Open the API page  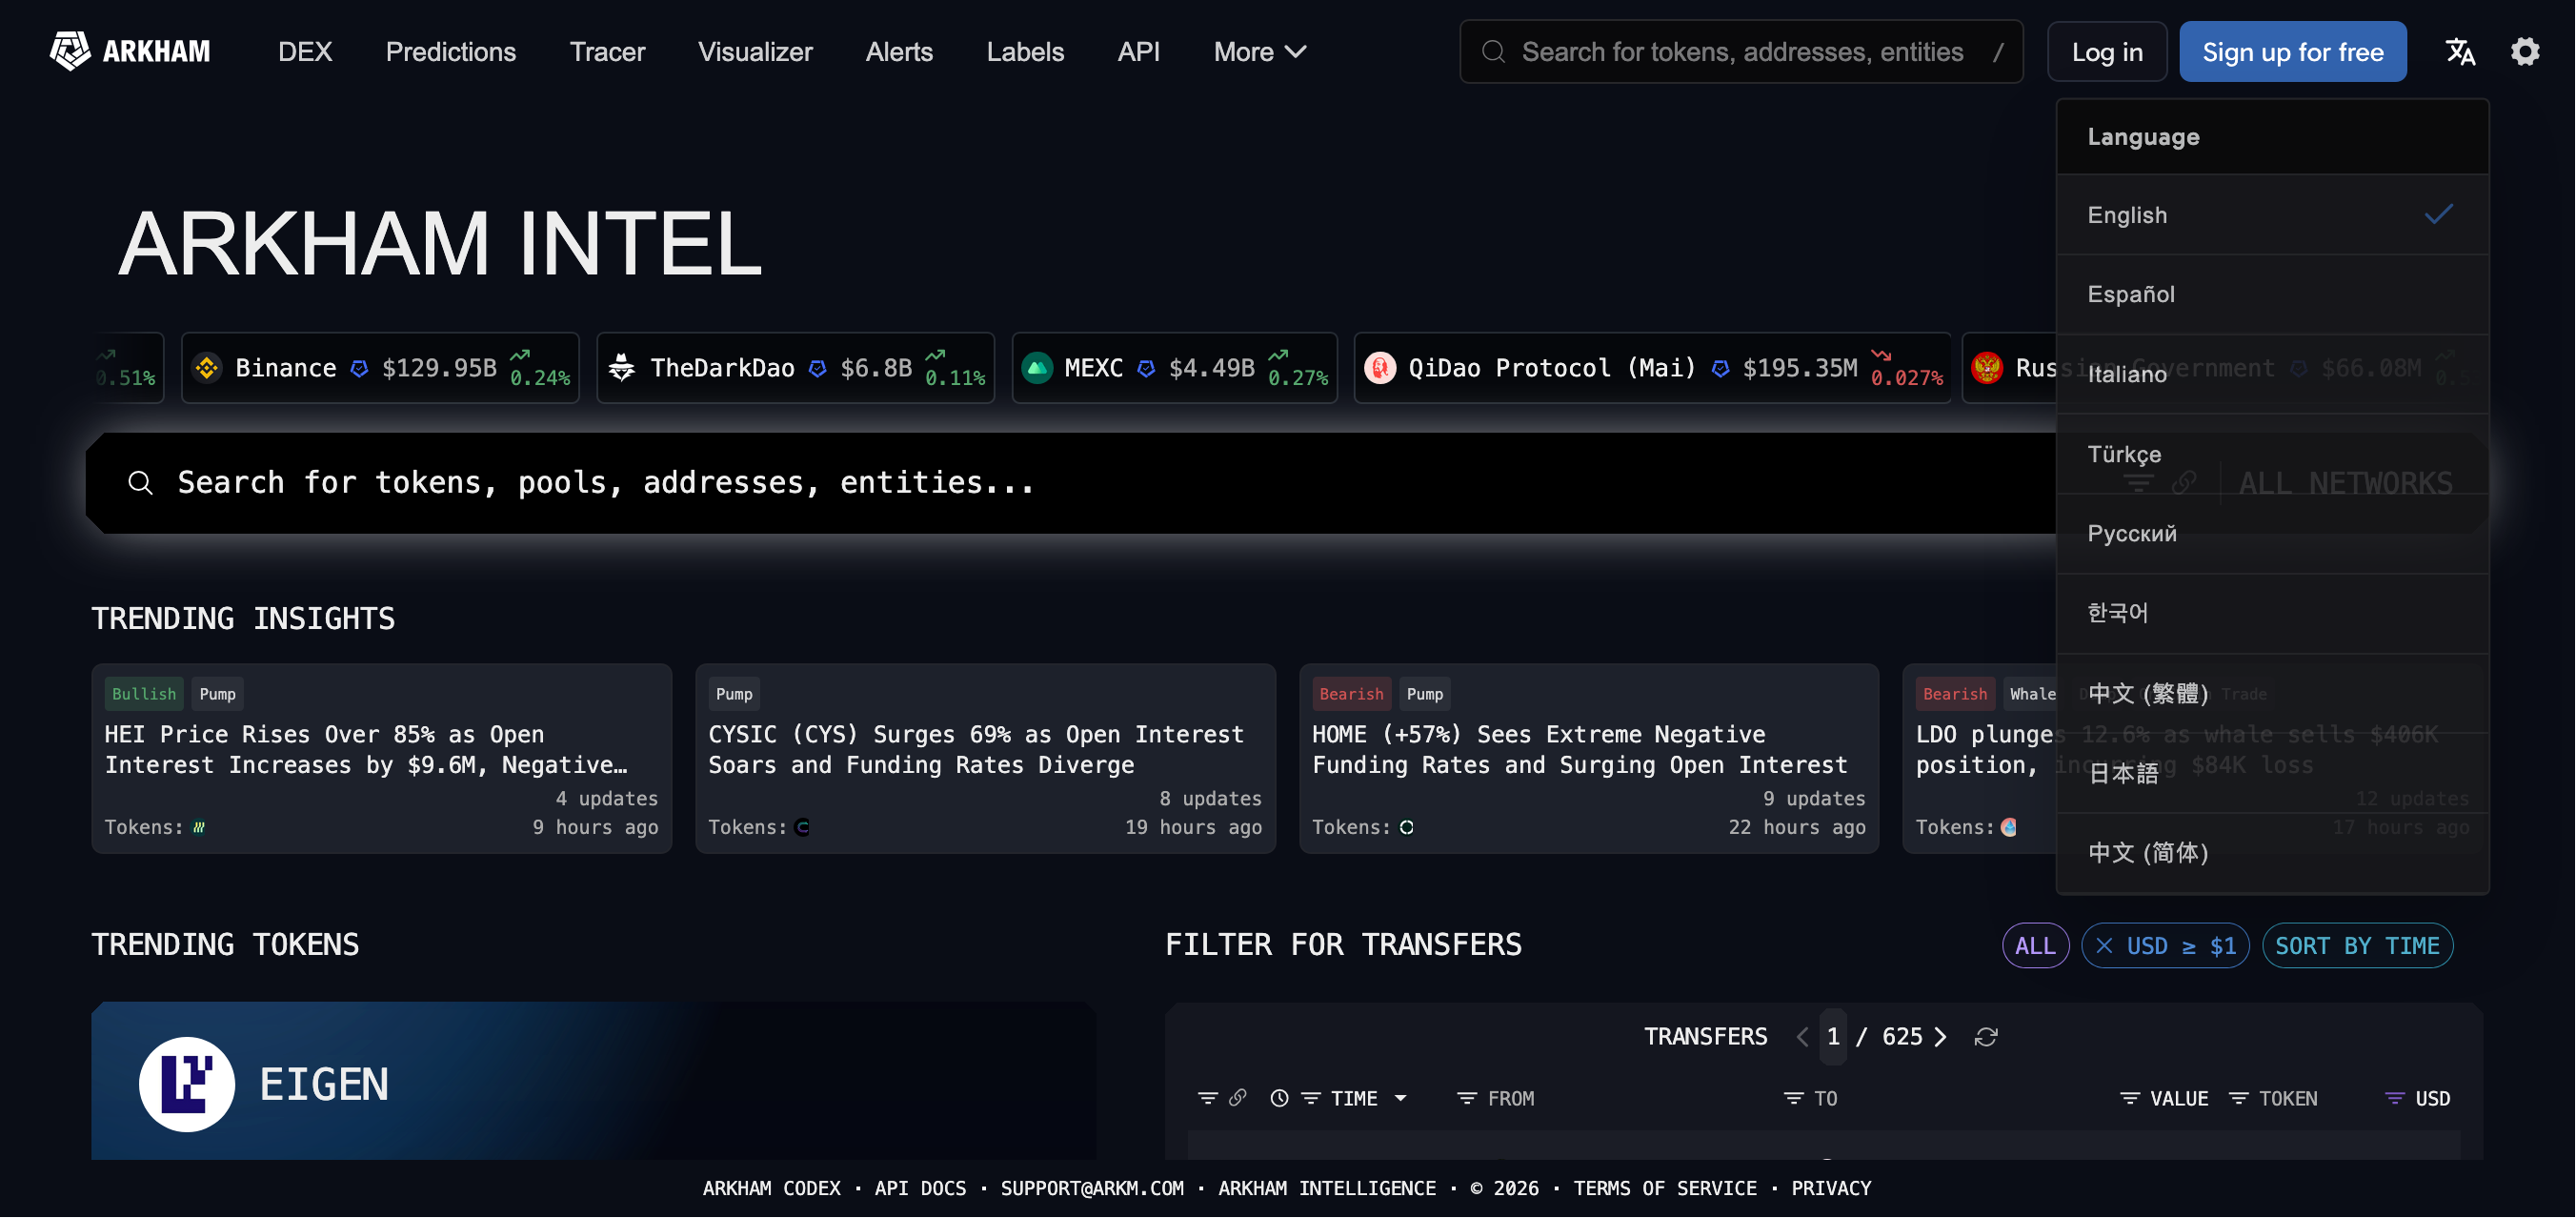click(1138, 51)
